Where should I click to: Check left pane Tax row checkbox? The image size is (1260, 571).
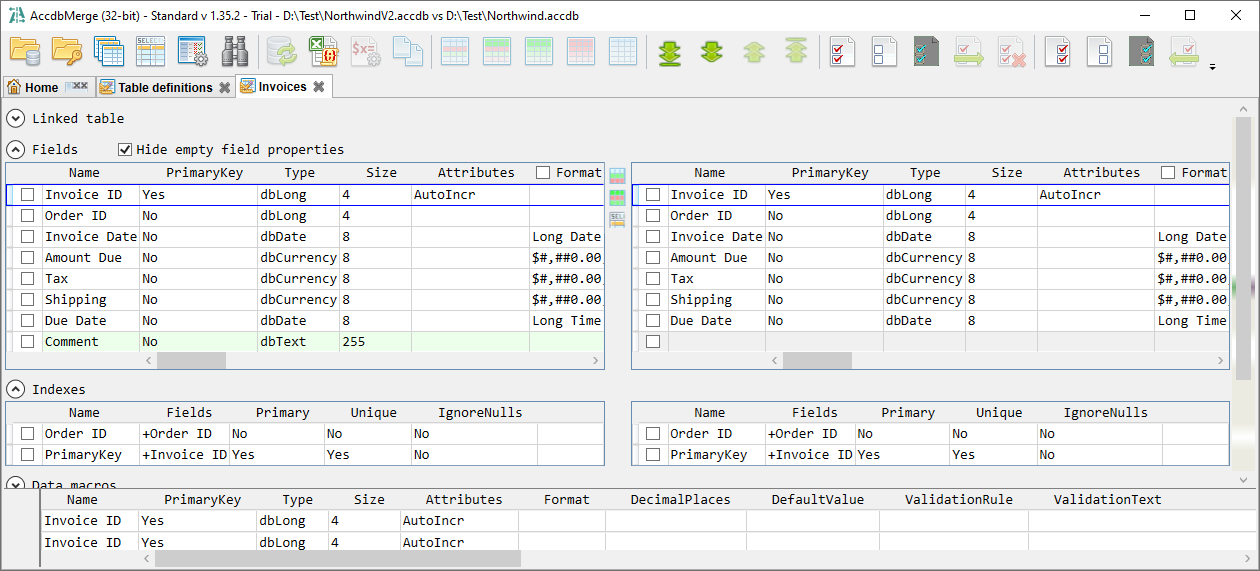tap(28, 279)
